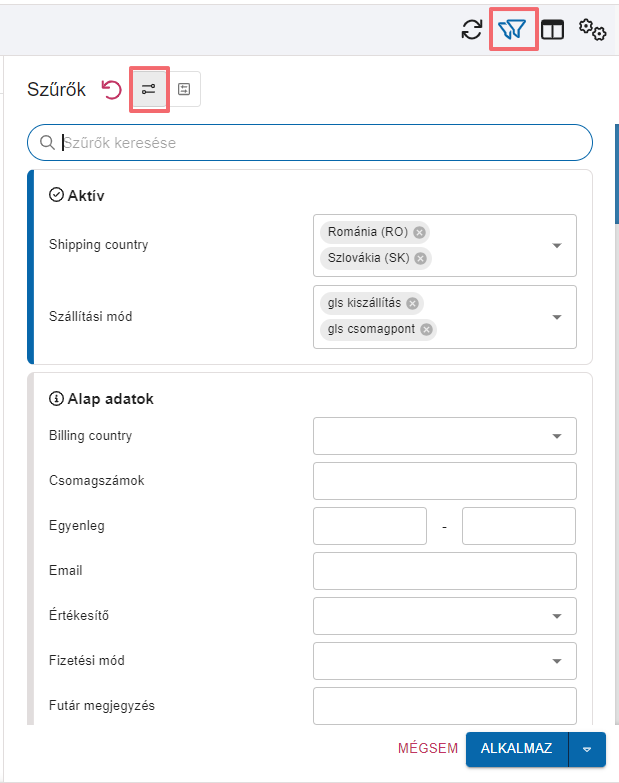Open the column layout icon
Screen dimensions: 619x783
point(553,29)
